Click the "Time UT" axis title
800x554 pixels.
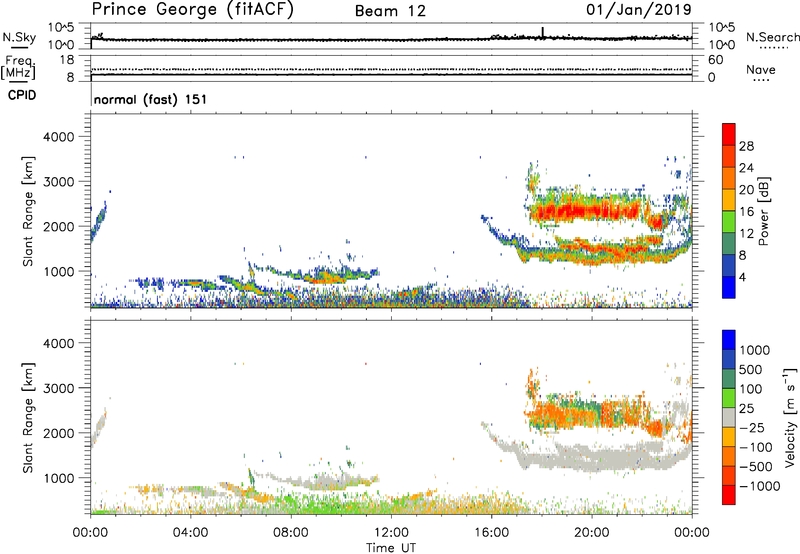pos(391,548)
